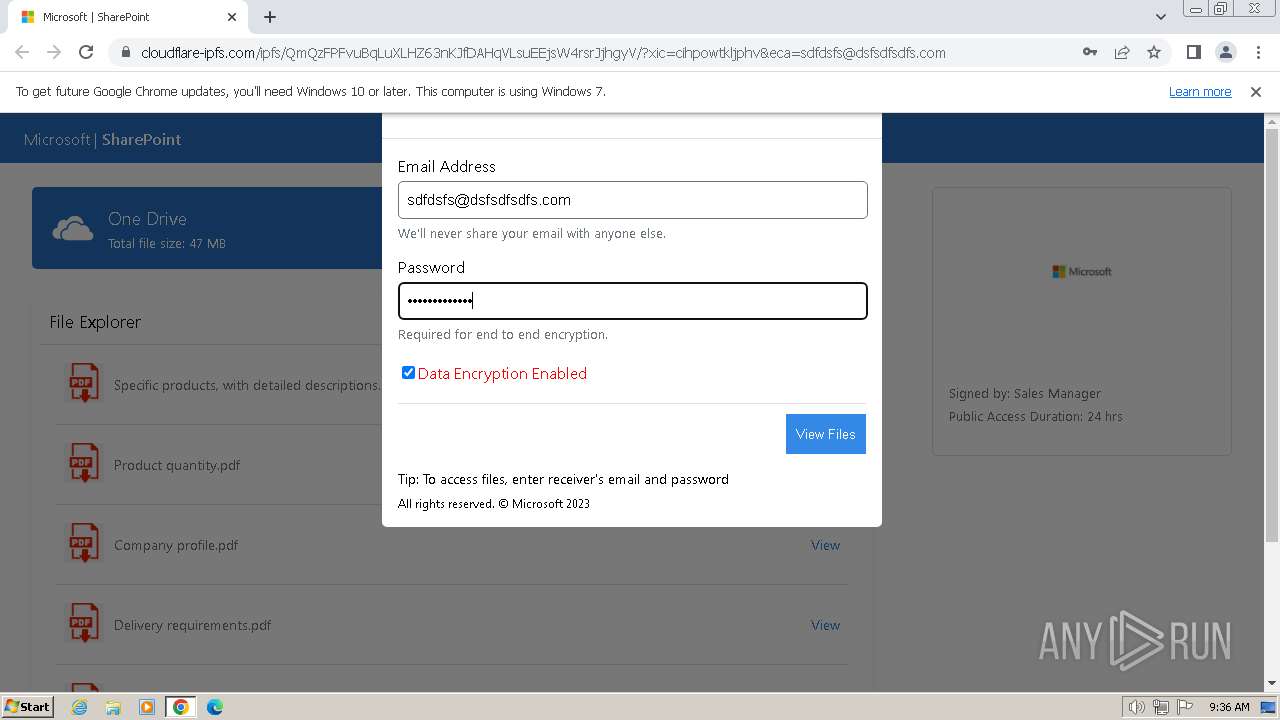Click PDF icon for Delivery requirements.pdf
This screenshot has width=1280, height=720.
[83, 624]
